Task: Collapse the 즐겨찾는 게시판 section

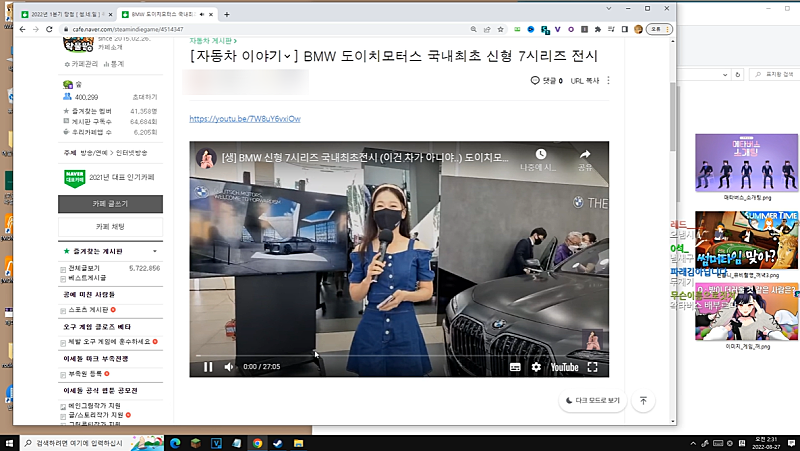Action: point(154,251)
